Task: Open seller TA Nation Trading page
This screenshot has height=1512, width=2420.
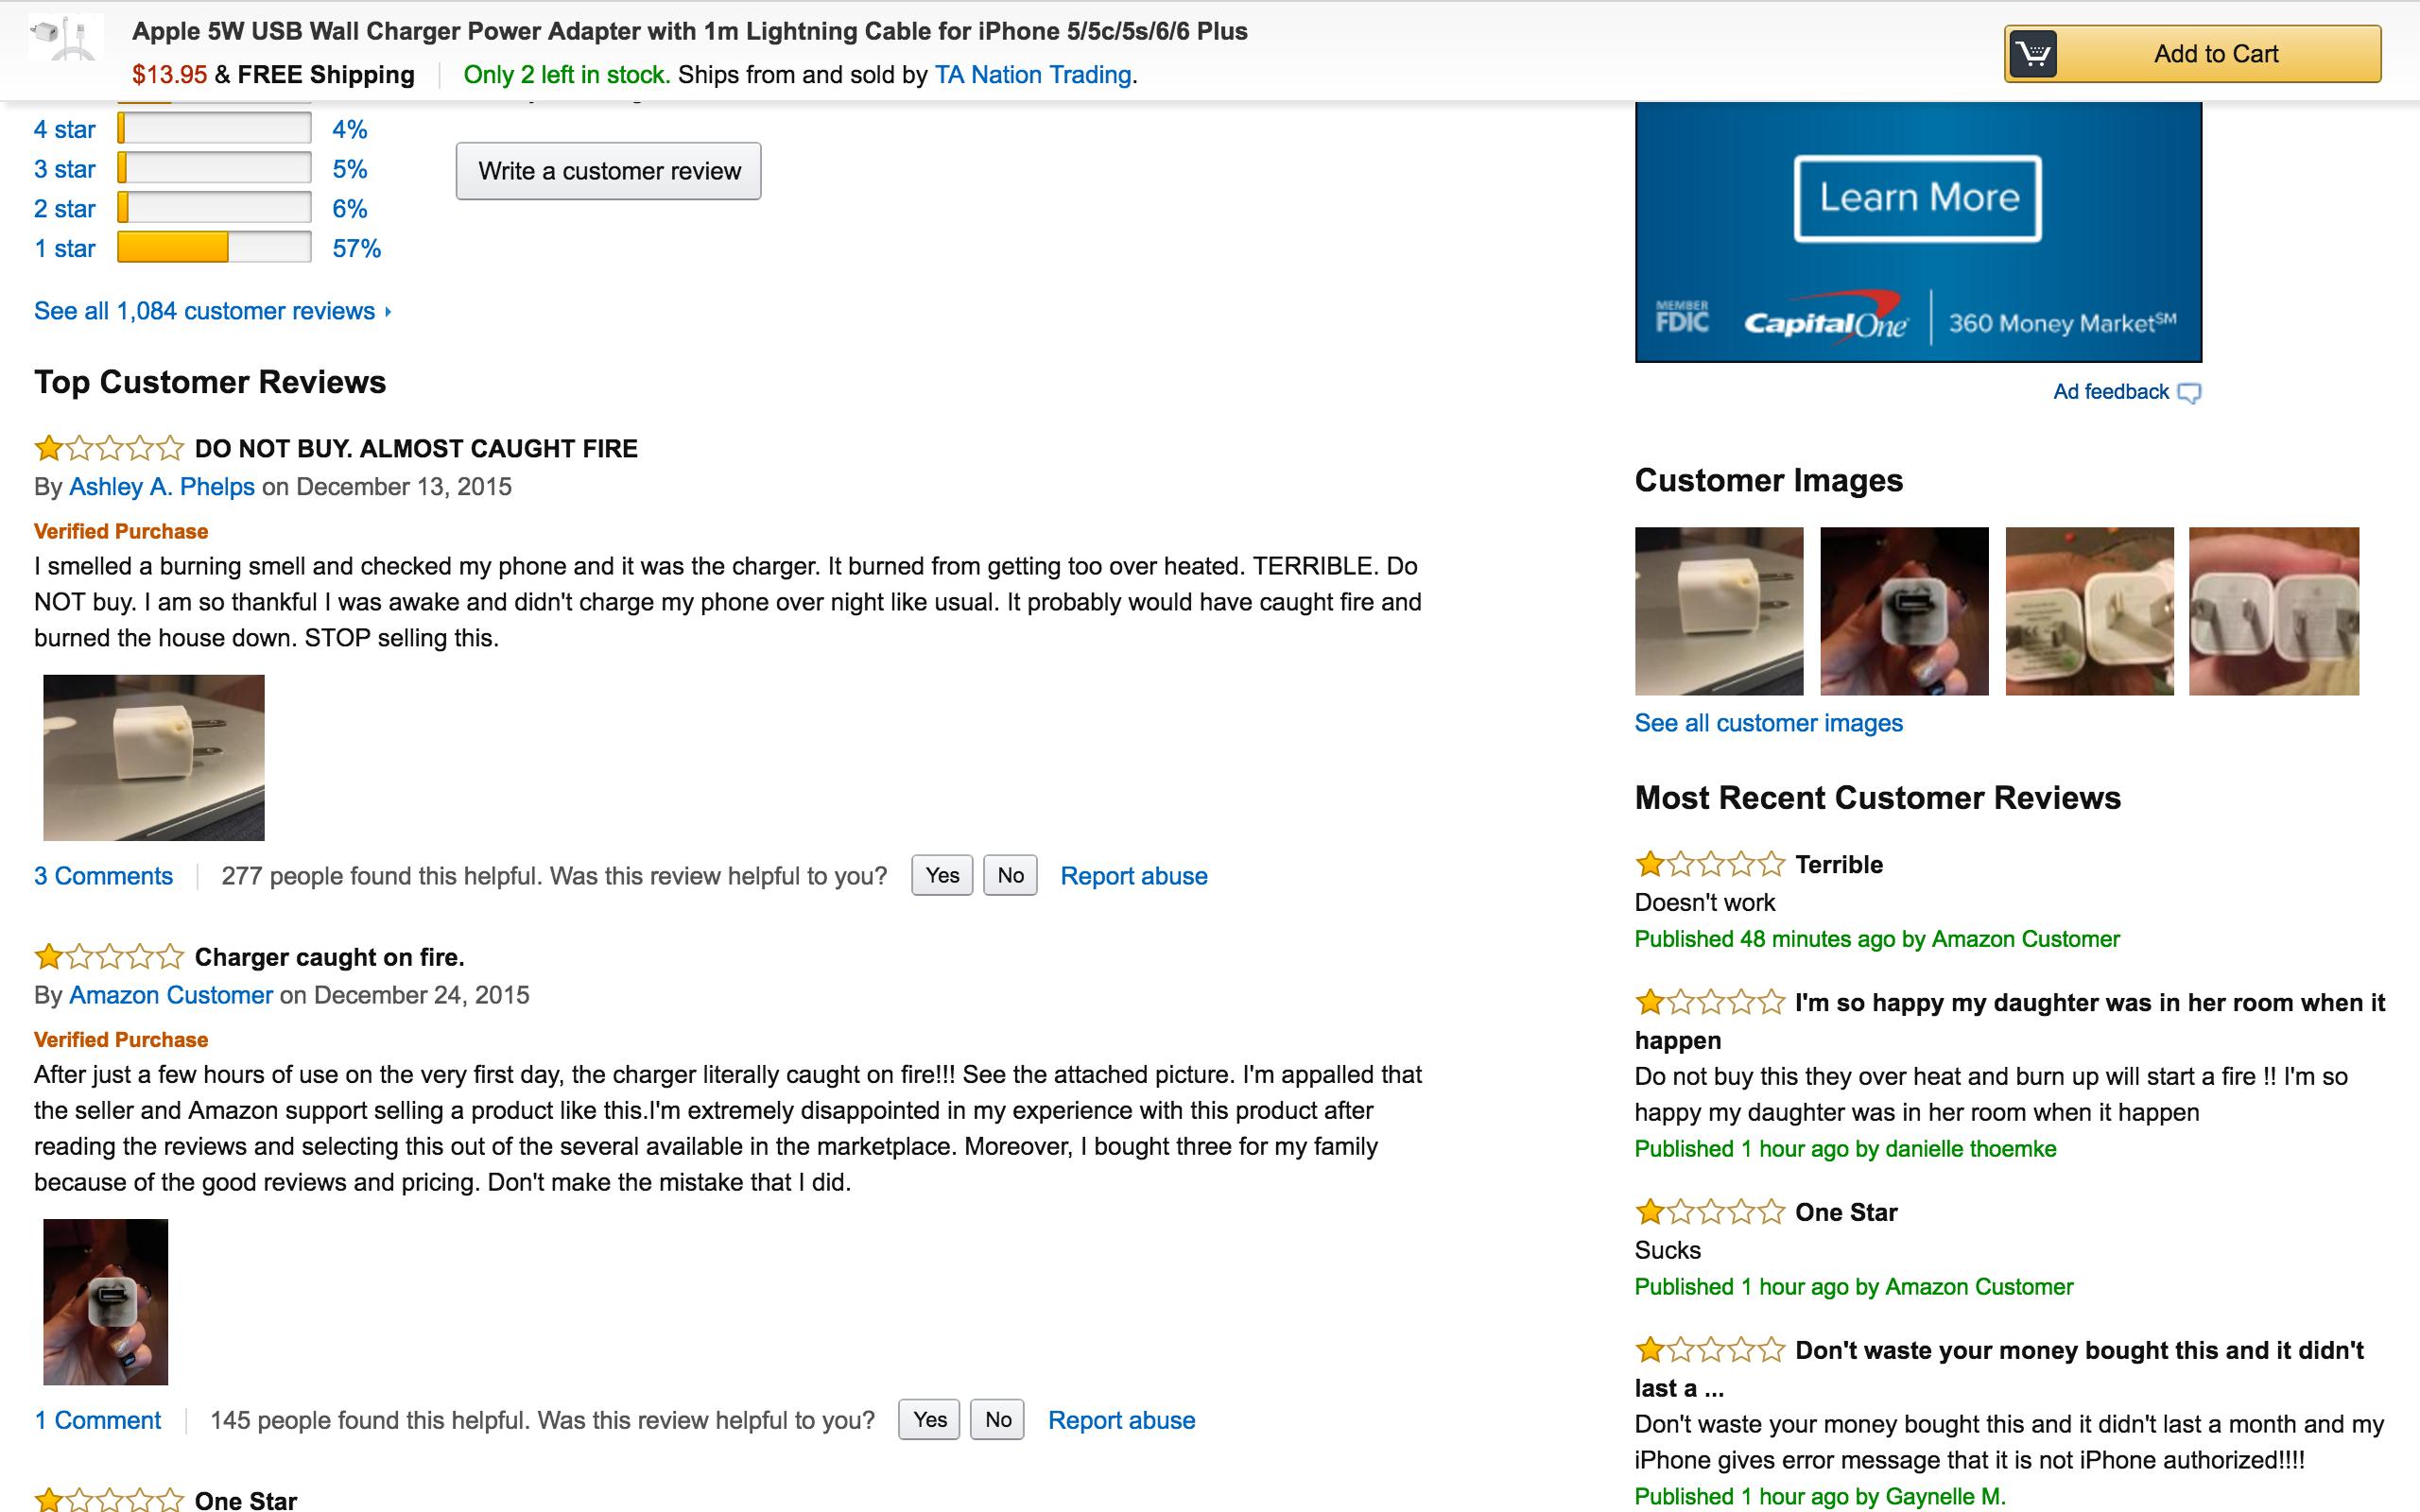Action: click(x=1032, y=75)
